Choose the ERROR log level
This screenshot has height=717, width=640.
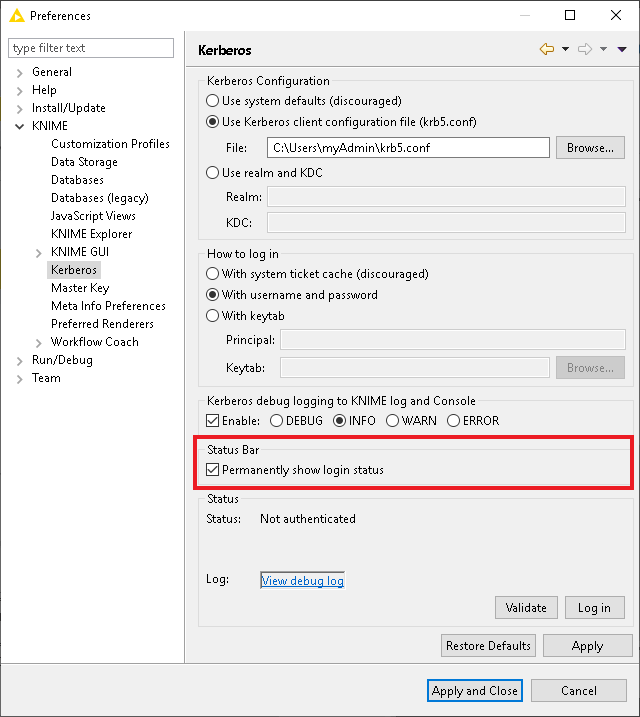453,420
